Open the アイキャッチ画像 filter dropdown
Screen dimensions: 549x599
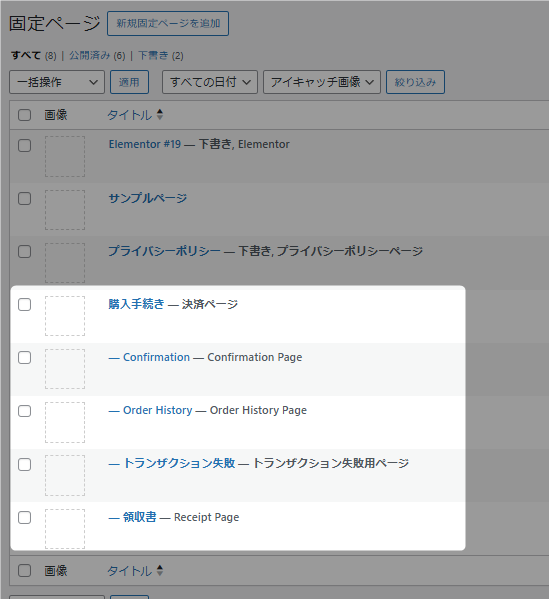[322, 82]
